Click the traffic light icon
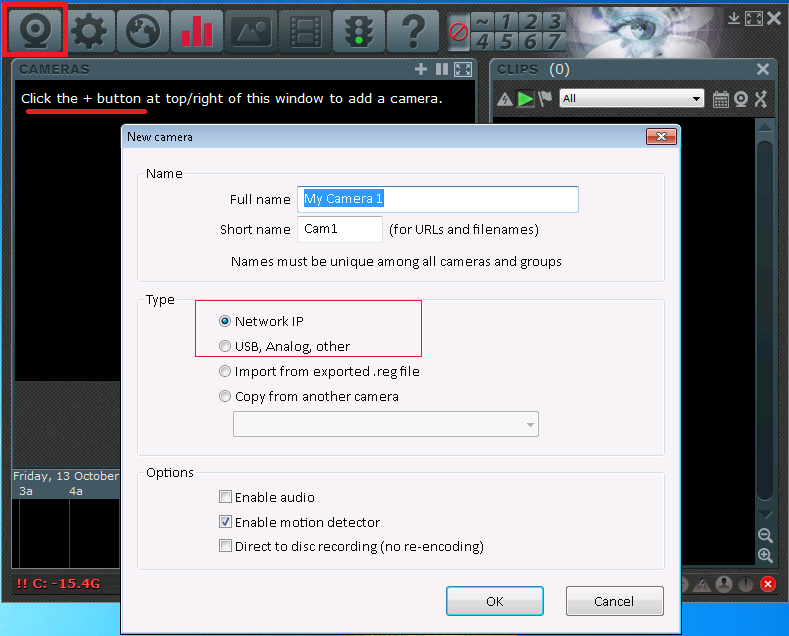789x636 pixels. click(x=358, y=32)
